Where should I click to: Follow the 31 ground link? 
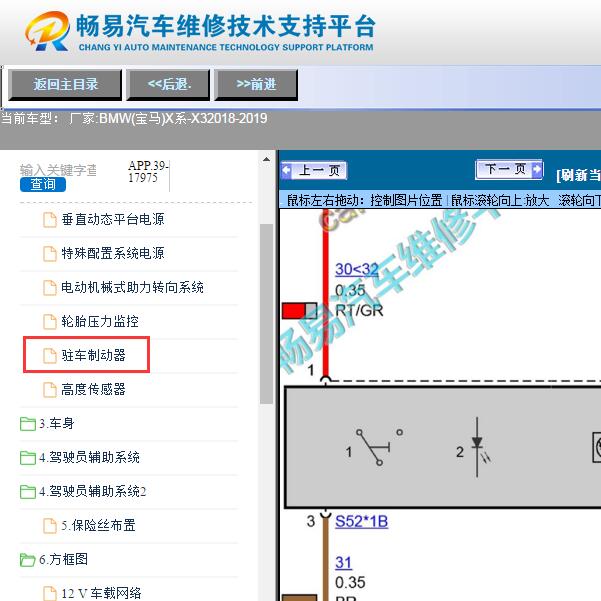pyautogui.click(x=343, y=563)
